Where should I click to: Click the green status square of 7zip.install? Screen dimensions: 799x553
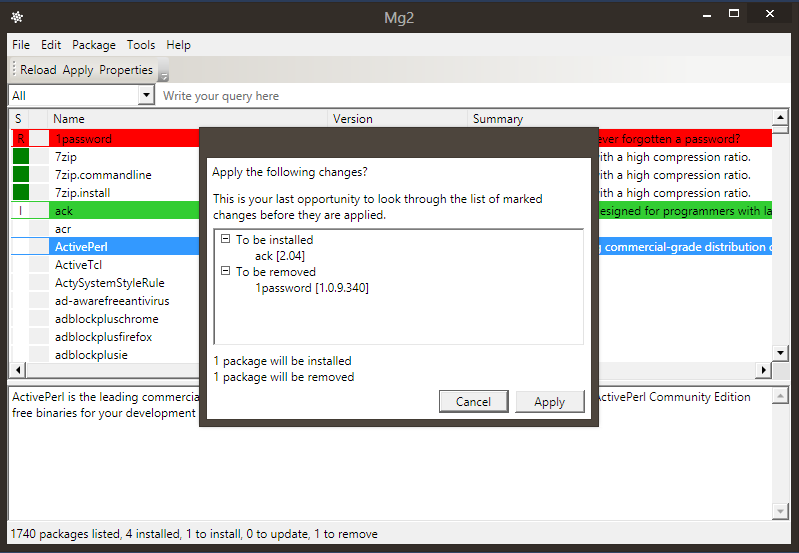21,192
